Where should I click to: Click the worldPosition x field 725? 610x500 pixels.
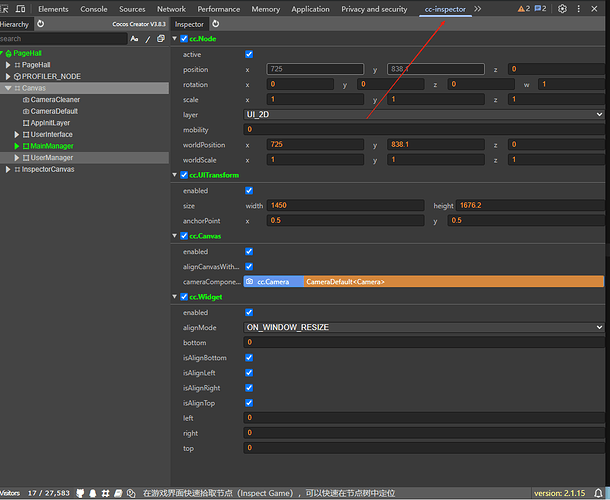pos(315,144)
